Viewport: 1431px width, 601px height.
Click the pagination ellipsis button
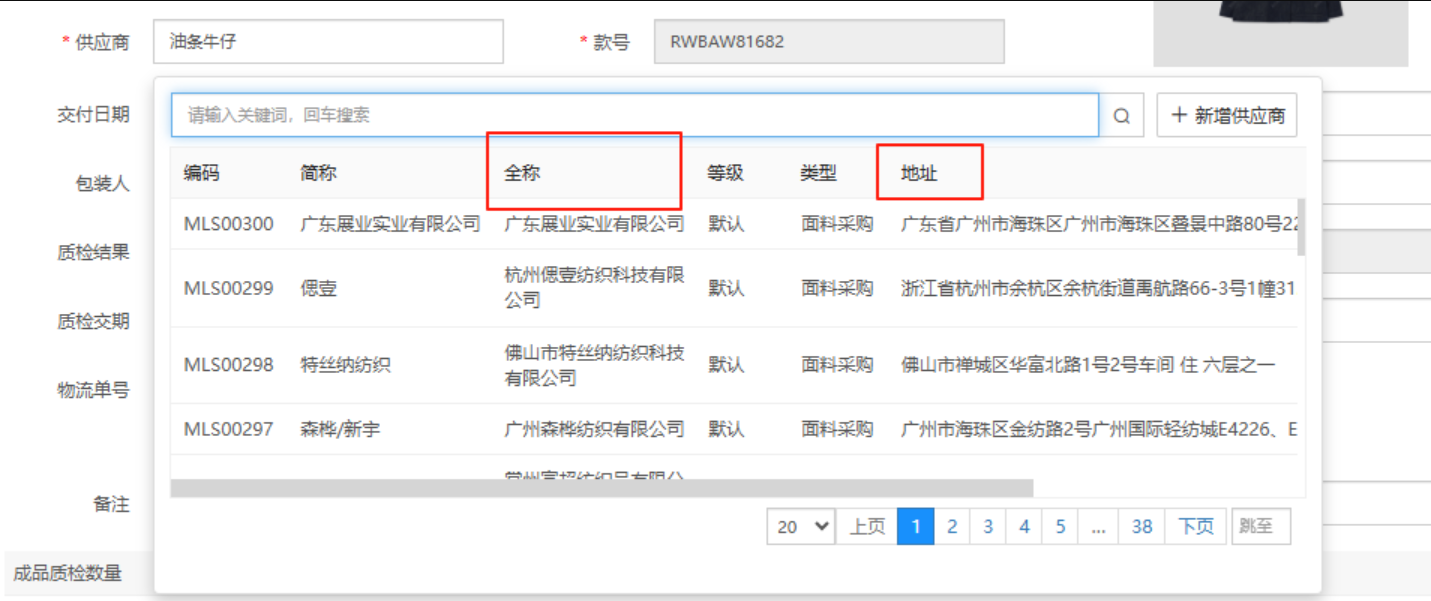pos(1098,526)
